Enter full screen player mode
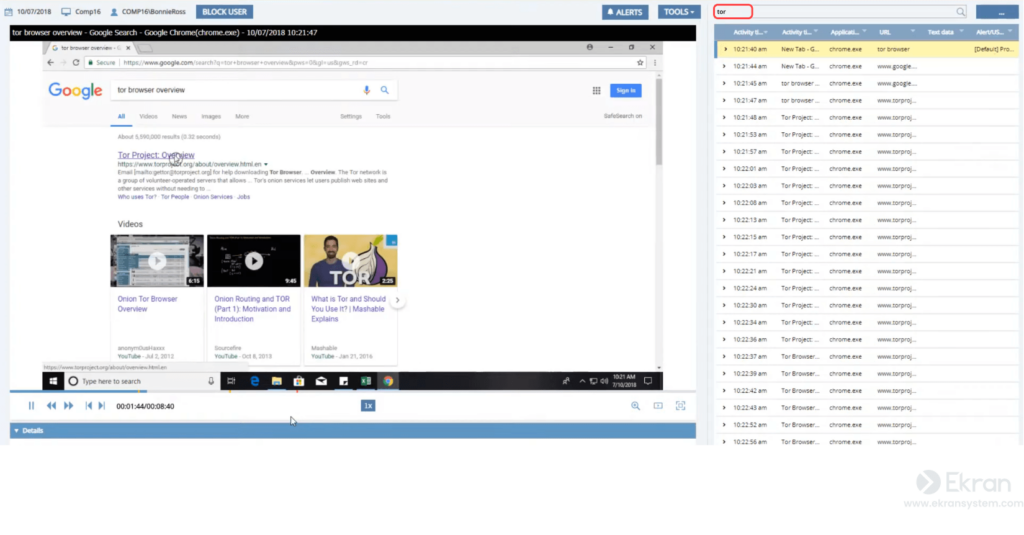Image resolution: width=1024 pixels, height=535 pixels. click(x=680, y=406)
